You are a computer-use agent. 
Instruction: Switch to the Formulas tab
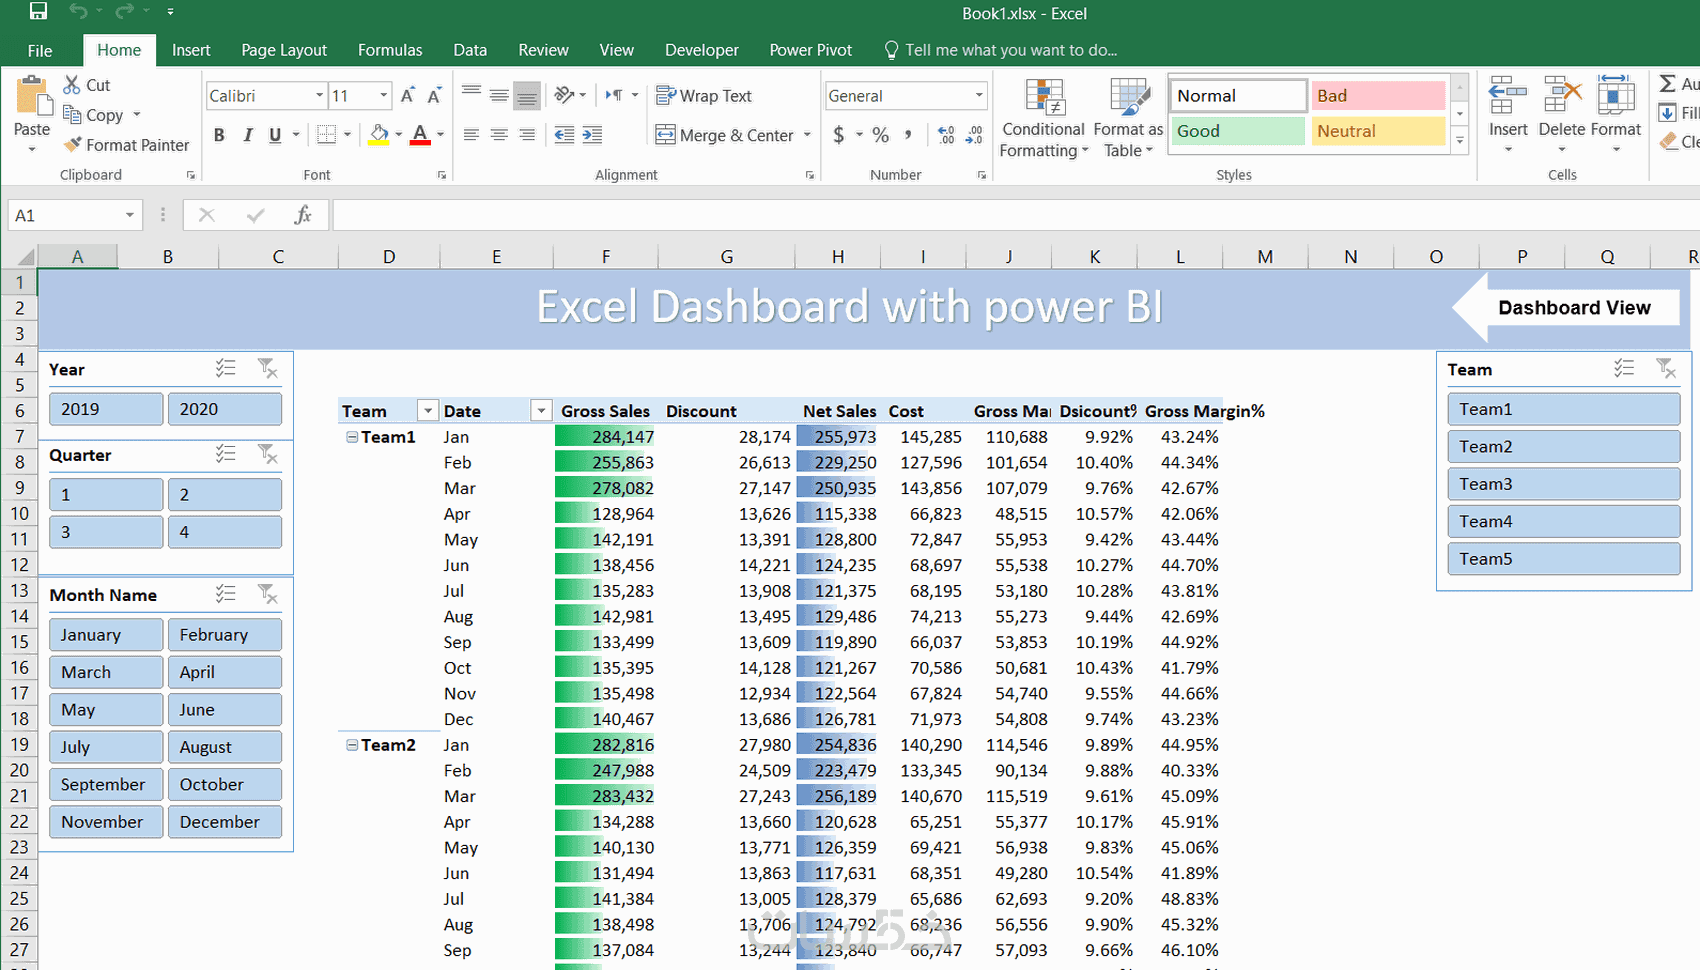(x=390, y=50)
